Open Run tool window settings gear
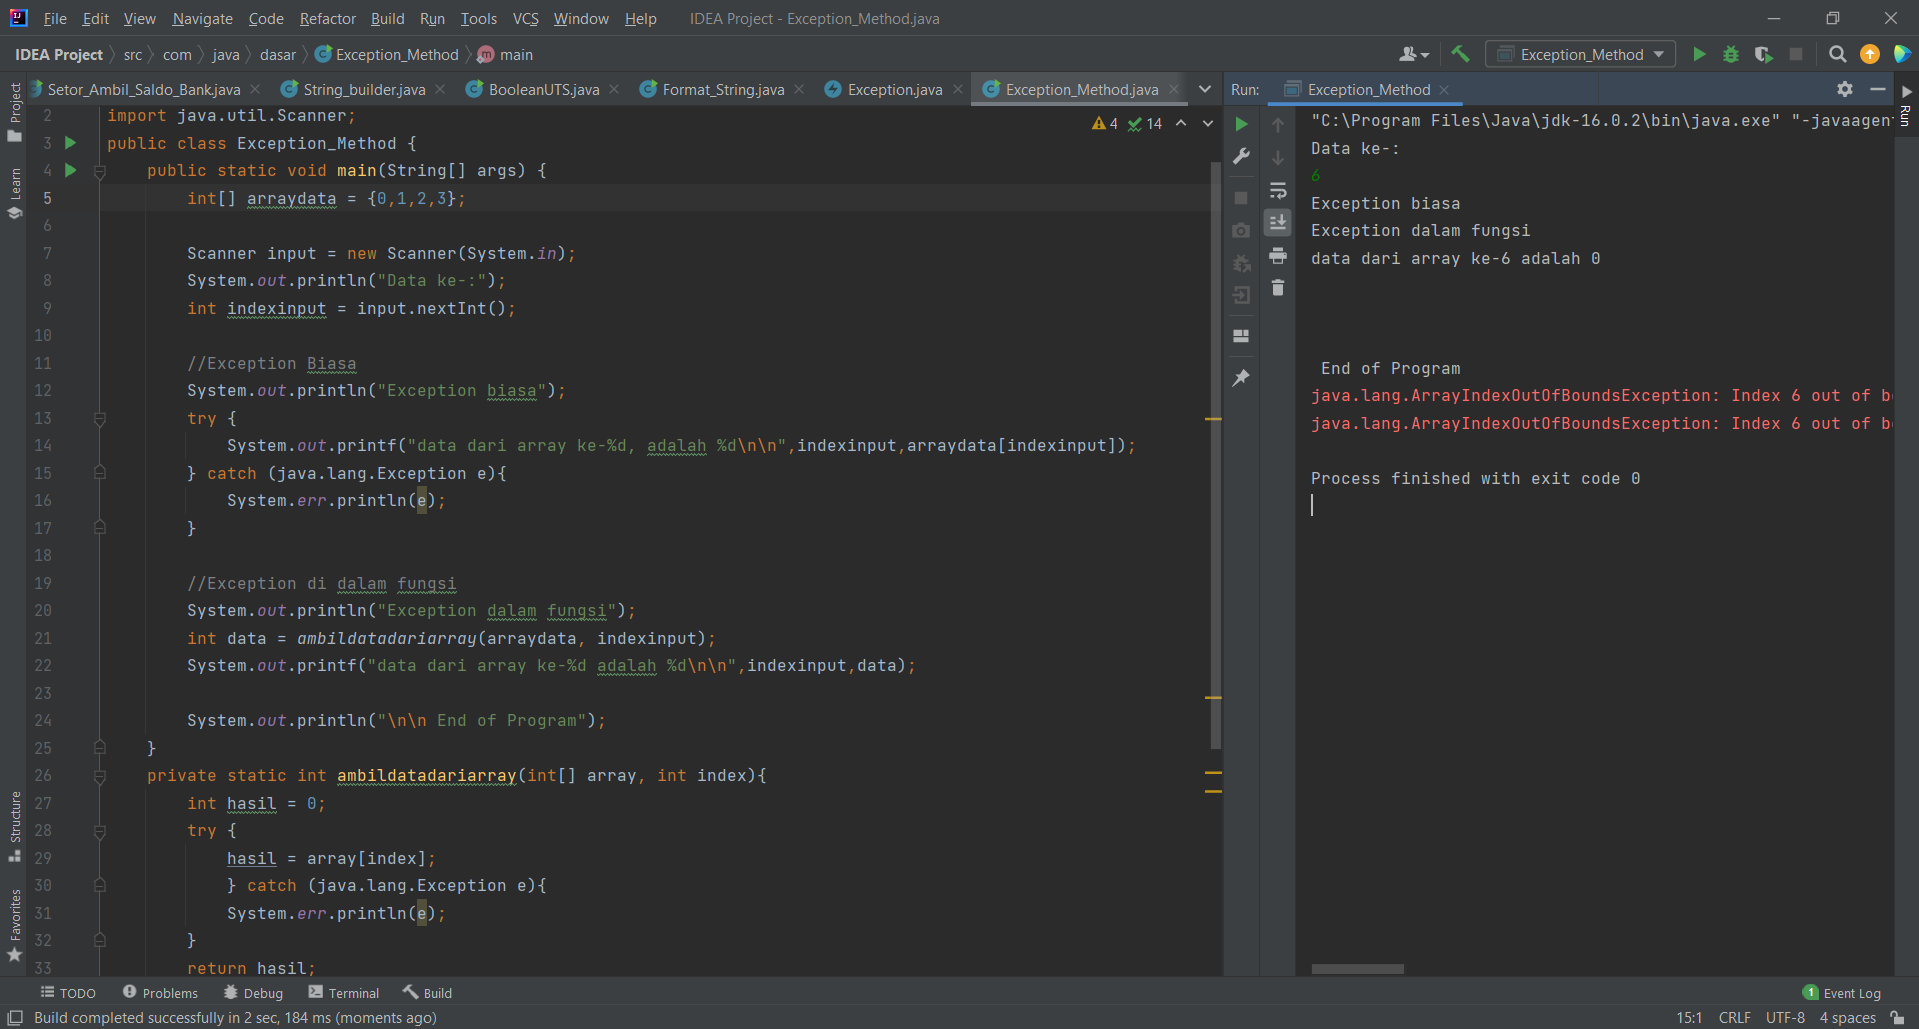Screen dimensions: 1919x1029 pyautogui.click(x=1845, y=89)
